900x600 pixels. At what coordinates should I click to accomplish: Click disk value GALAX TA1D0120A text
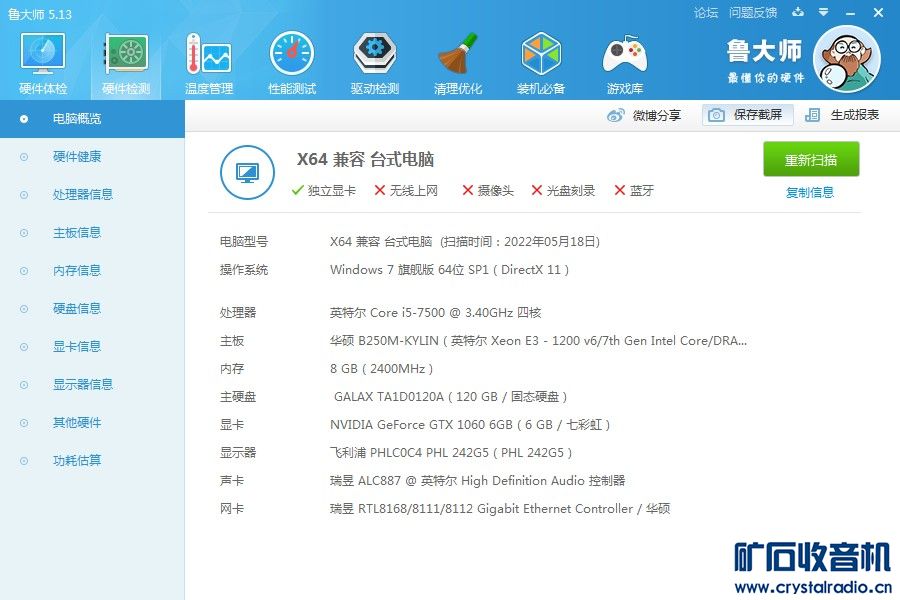pos(451,397)
